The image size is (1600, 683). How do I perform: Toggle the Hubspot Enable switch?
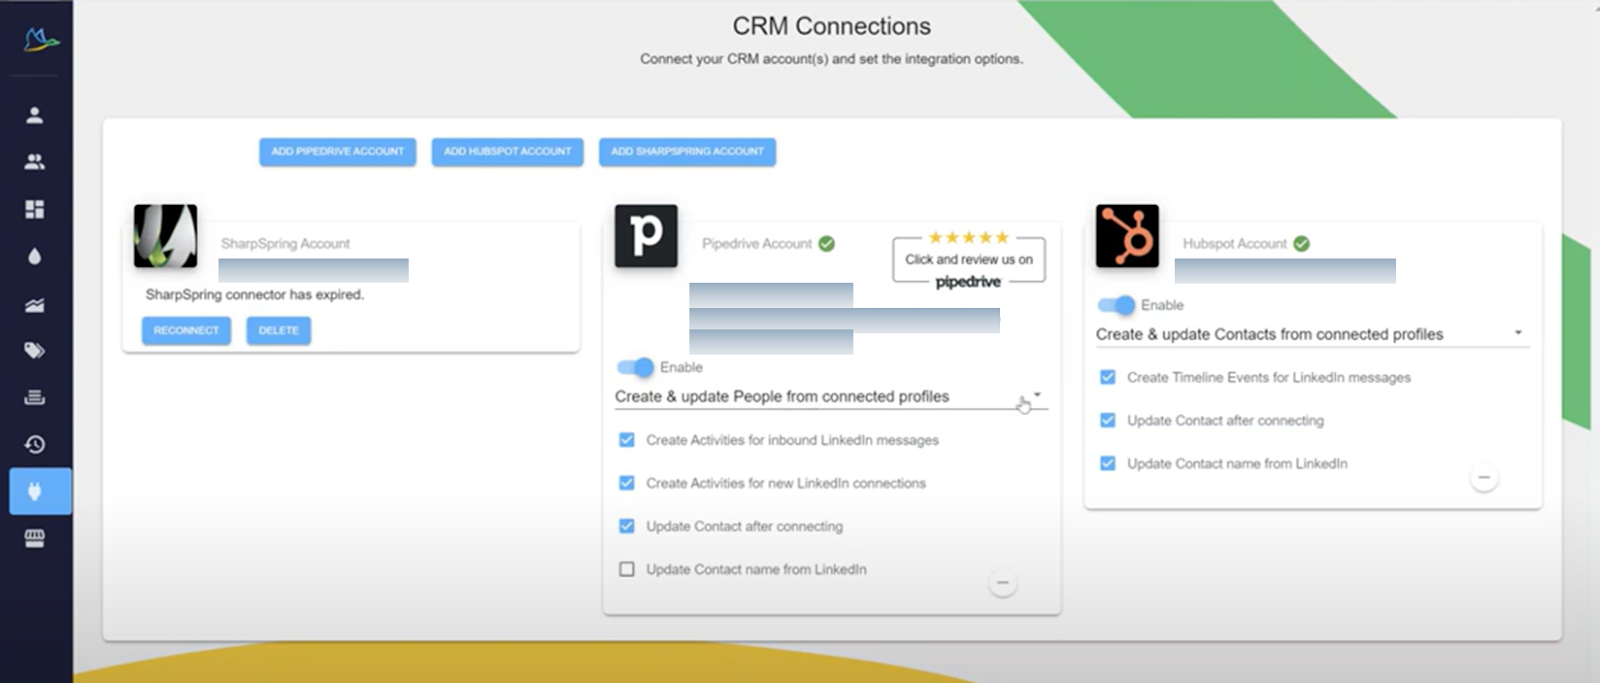(1116, 305)
